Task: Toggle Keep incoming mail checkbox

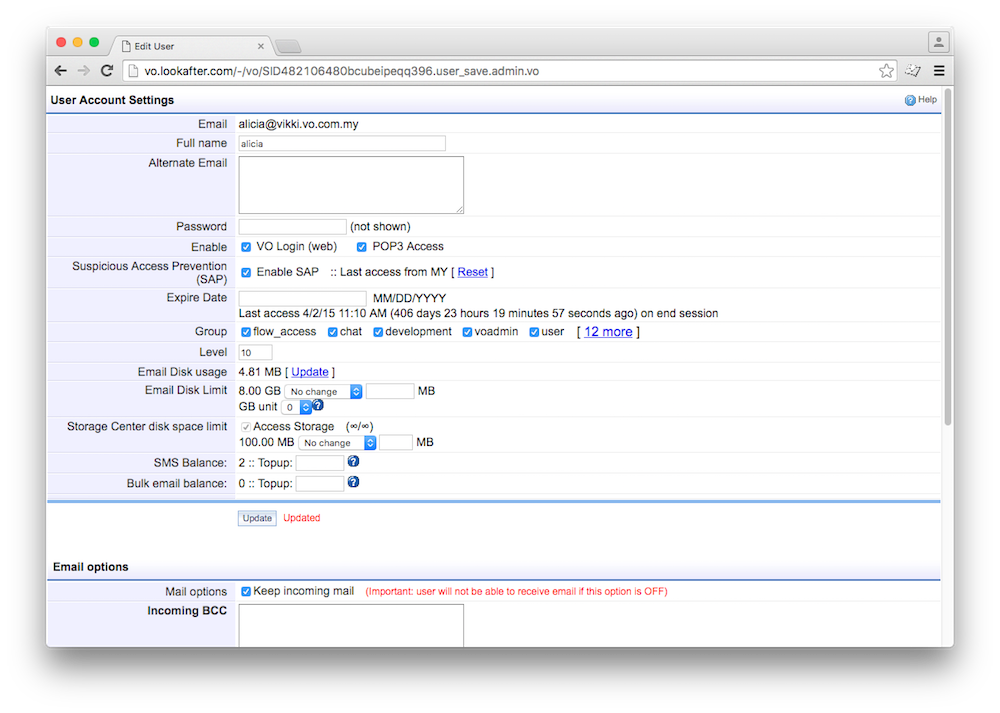Action: click(246, 592)
